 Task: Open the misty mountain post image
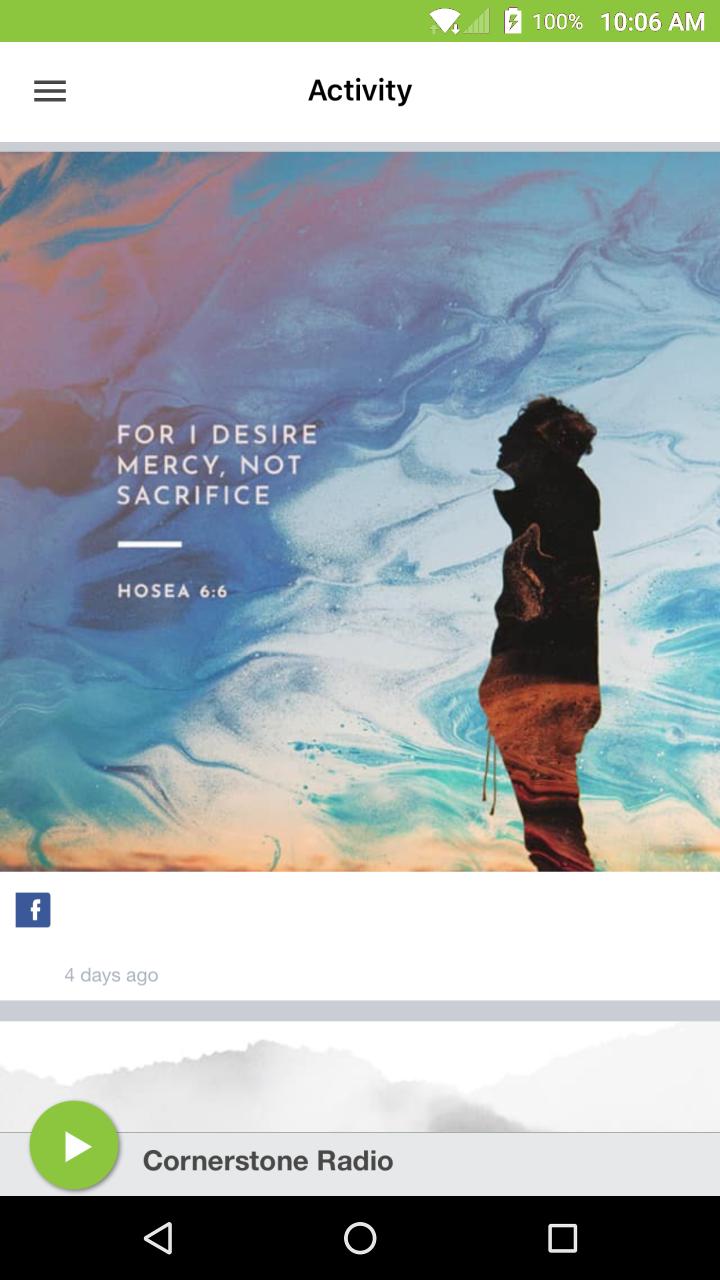click(360, 1076)
